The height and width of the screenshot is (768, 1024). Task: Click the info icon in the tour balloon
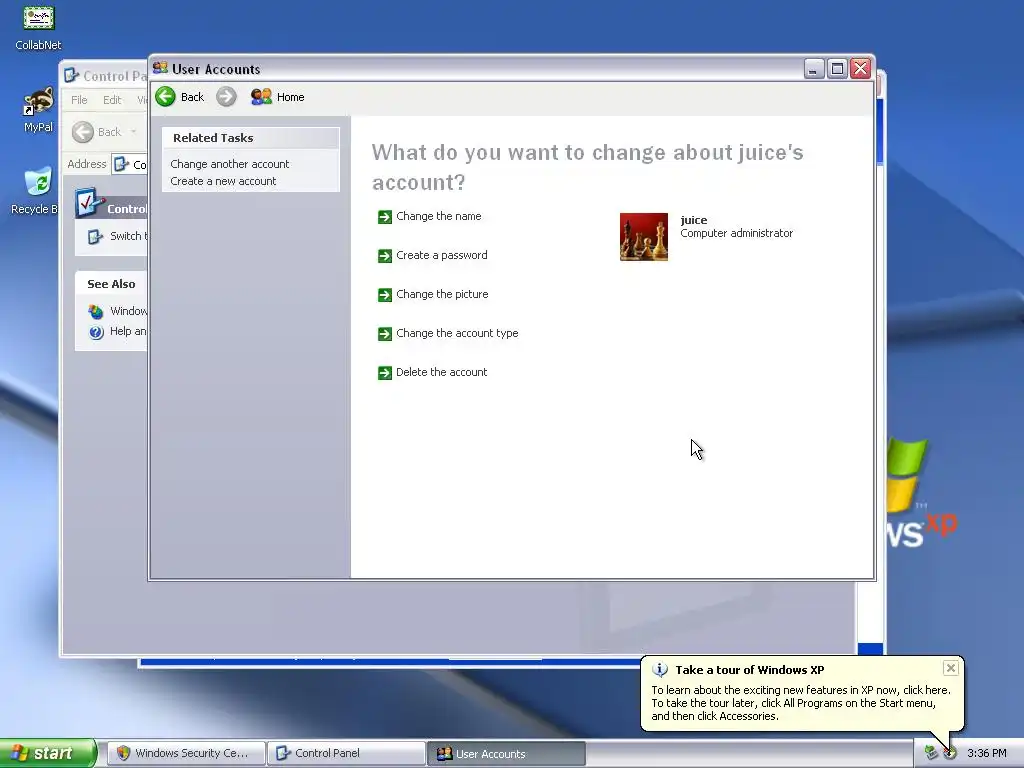pyautogui.click(x=660, y=670)
